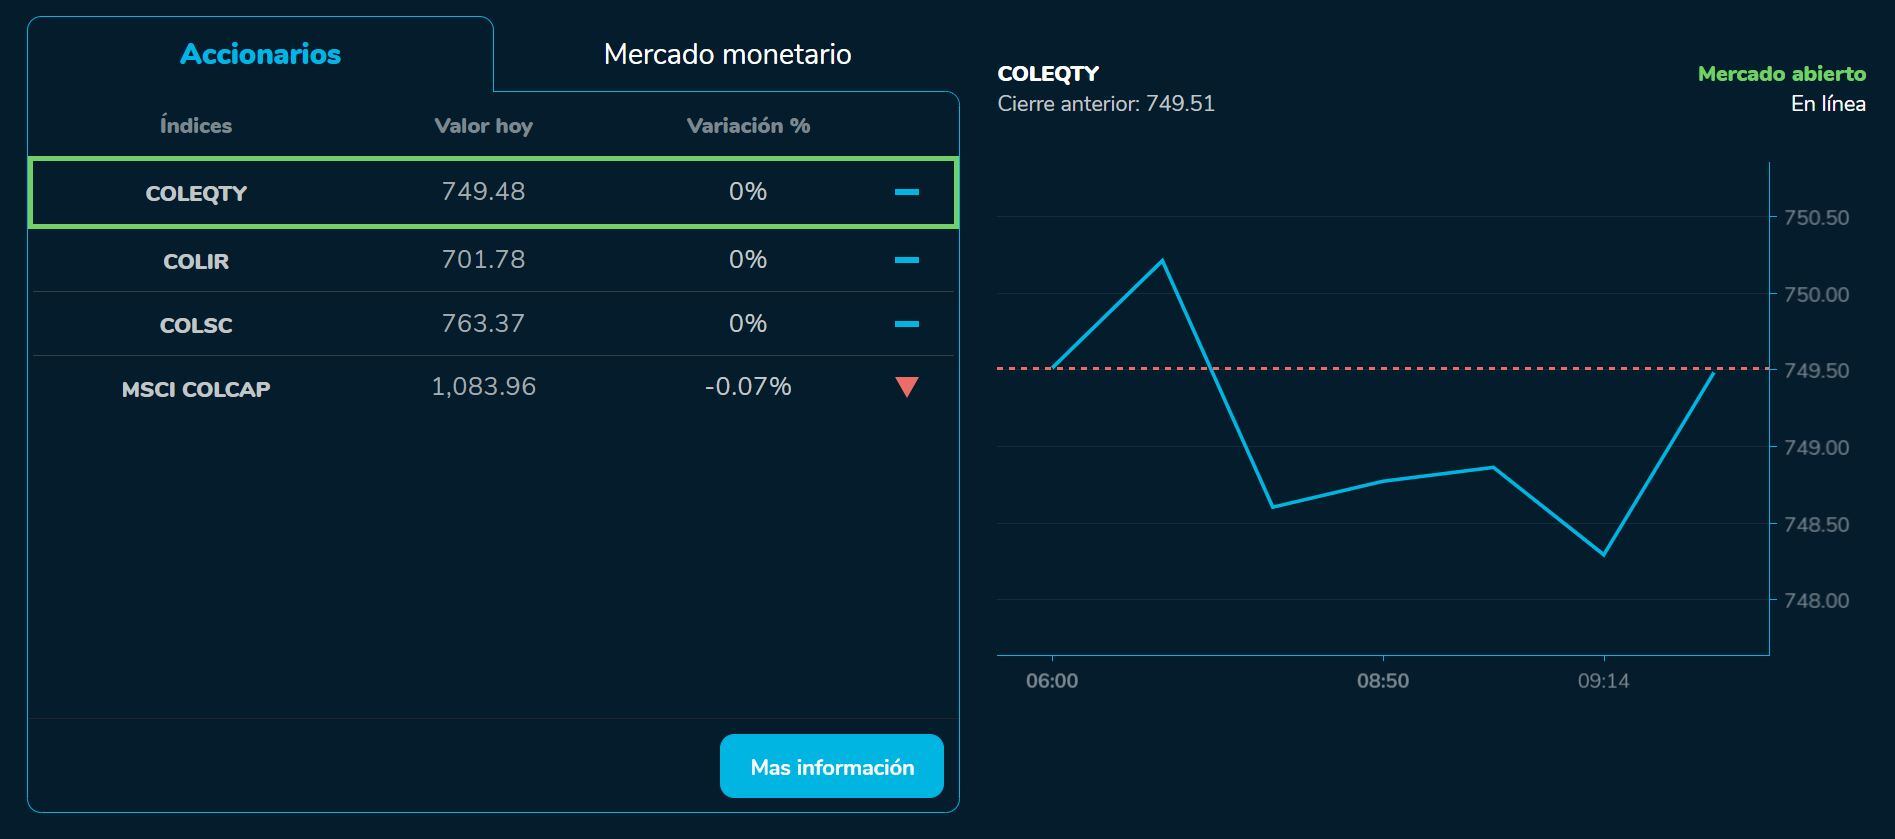Click the 750.50 mark on the price axis
Screen dimensions: 1895x839
pyautogui.click(x=1819, y=218)
